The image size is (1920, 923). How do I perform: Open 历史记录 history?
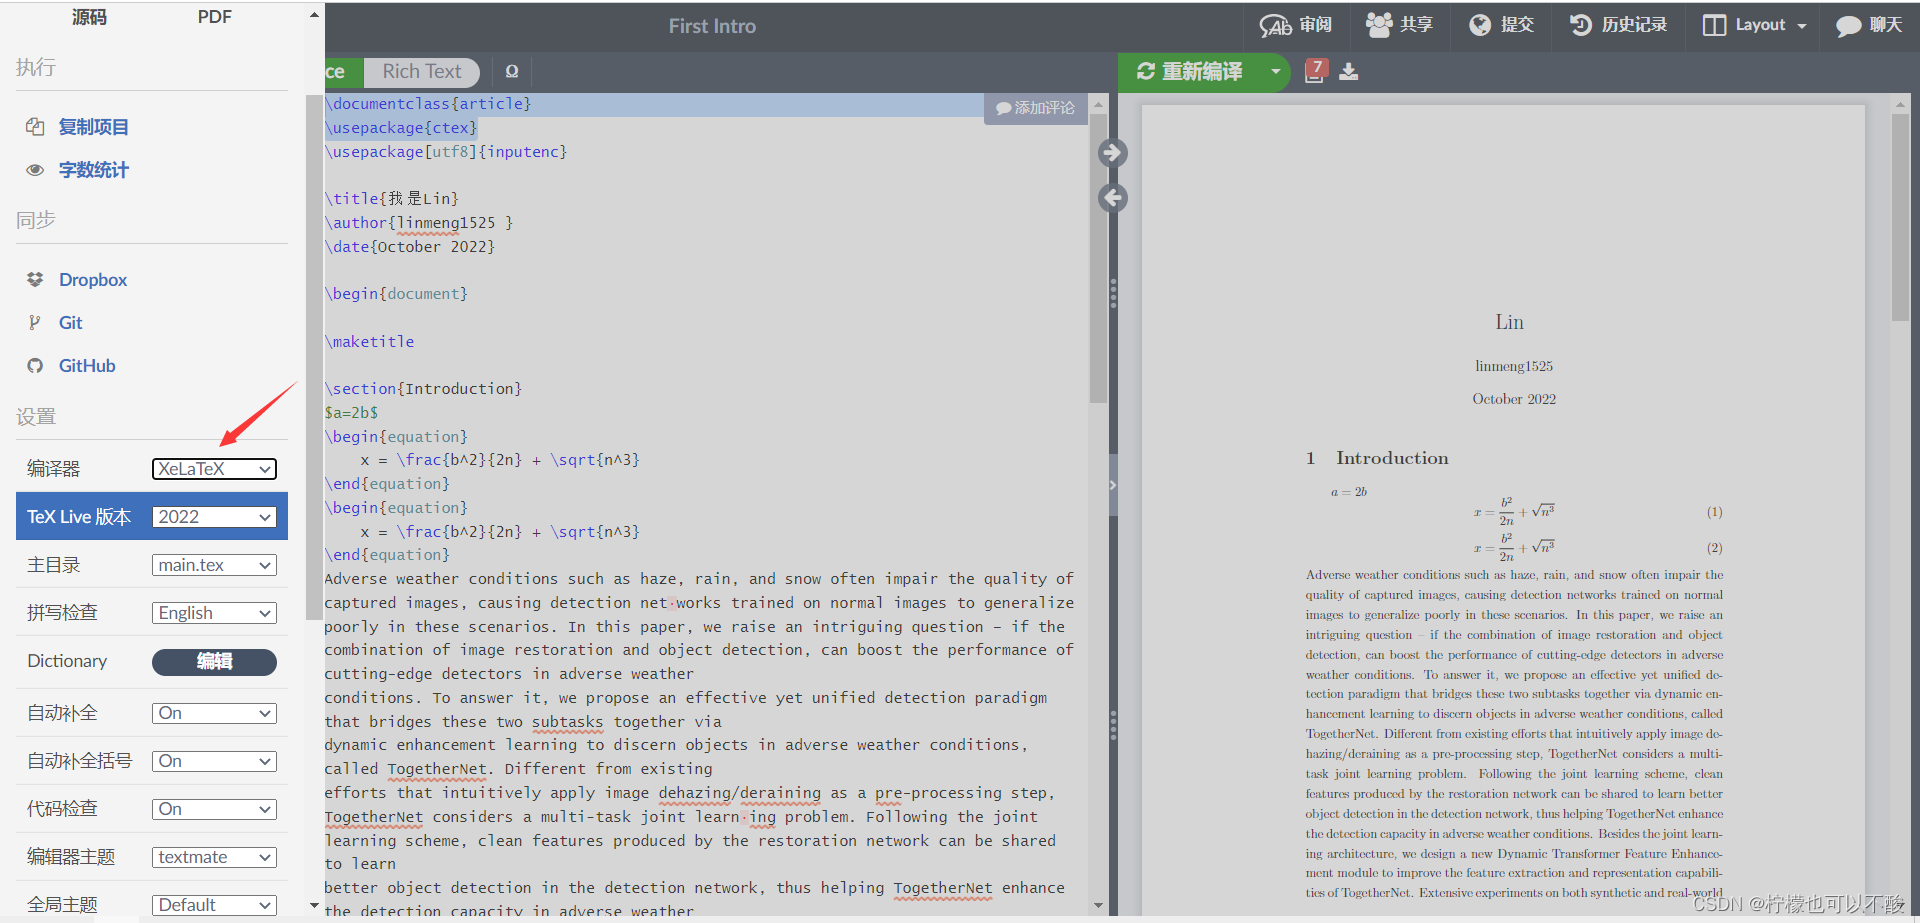click(x=1618, y=25)
